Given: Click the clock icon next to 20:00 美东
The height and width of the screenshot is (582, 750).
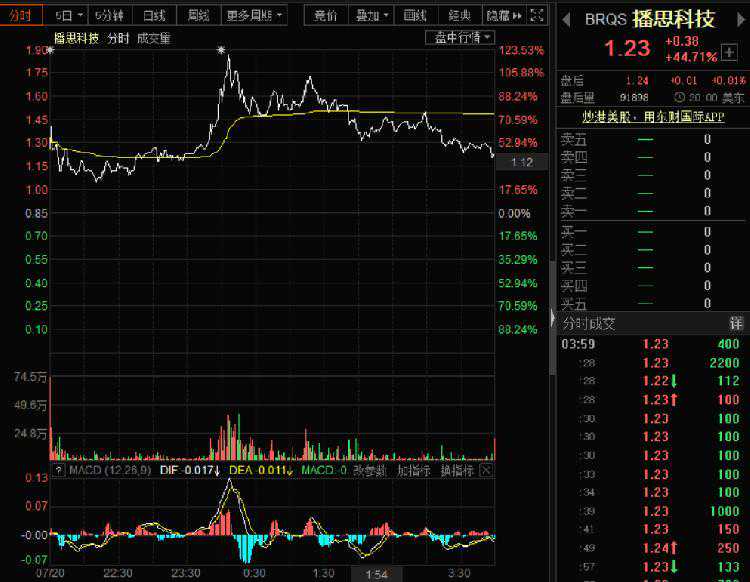Looking at the screenshot, I should pos(680,97).
